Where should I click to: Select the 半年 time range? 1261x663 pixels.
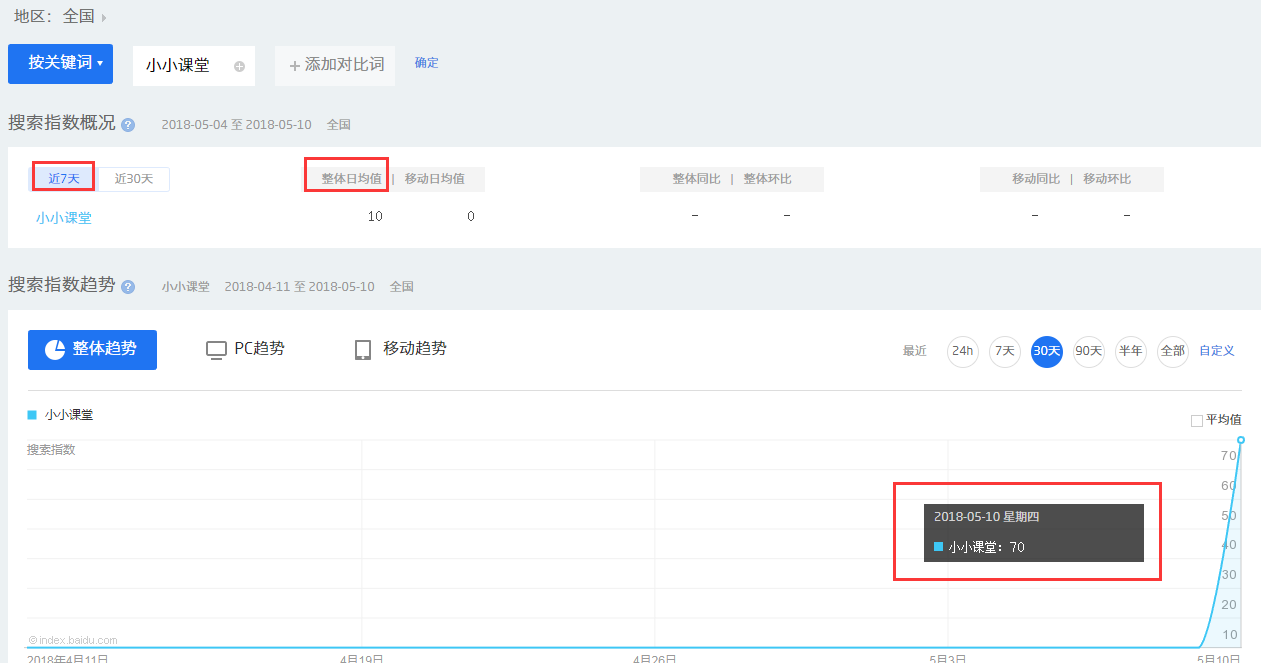click(1131, 351)
